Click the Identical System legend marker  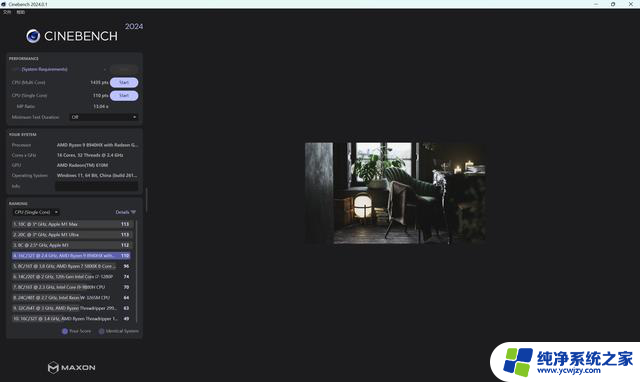coord(101,331)
